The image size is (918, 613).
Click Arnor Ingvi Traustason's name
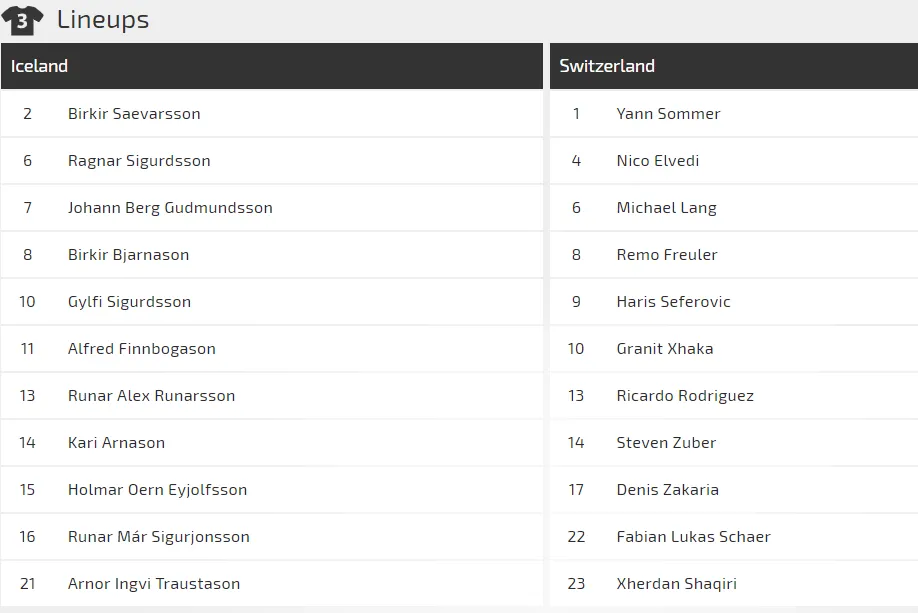point(154,584)
